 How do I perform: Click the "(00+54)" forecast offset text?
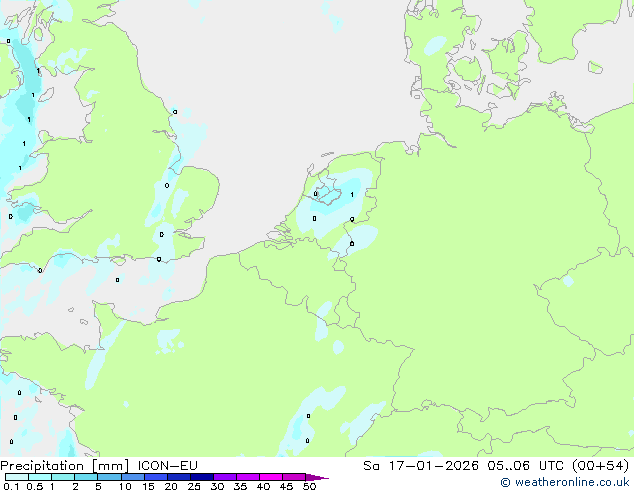[x=600, y=466]
